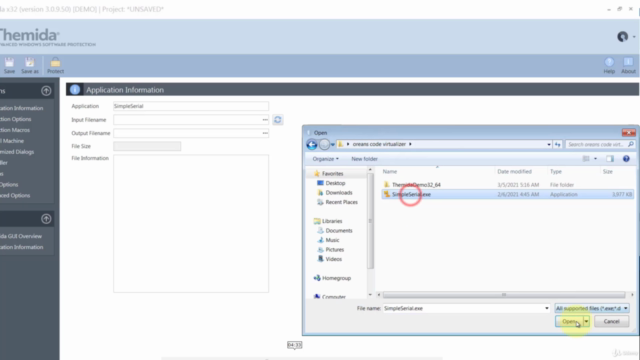Cancel the Open dialog

(x=611, y=322)
